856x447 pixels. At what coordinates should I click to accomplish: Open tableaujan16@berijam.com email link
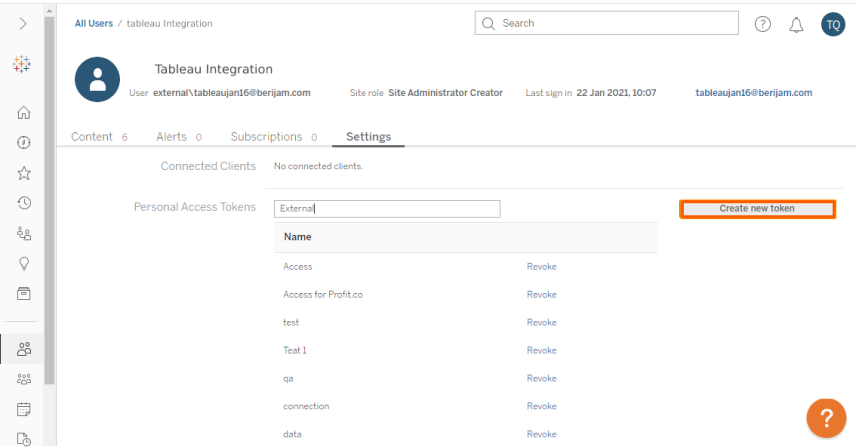(753, 93)
